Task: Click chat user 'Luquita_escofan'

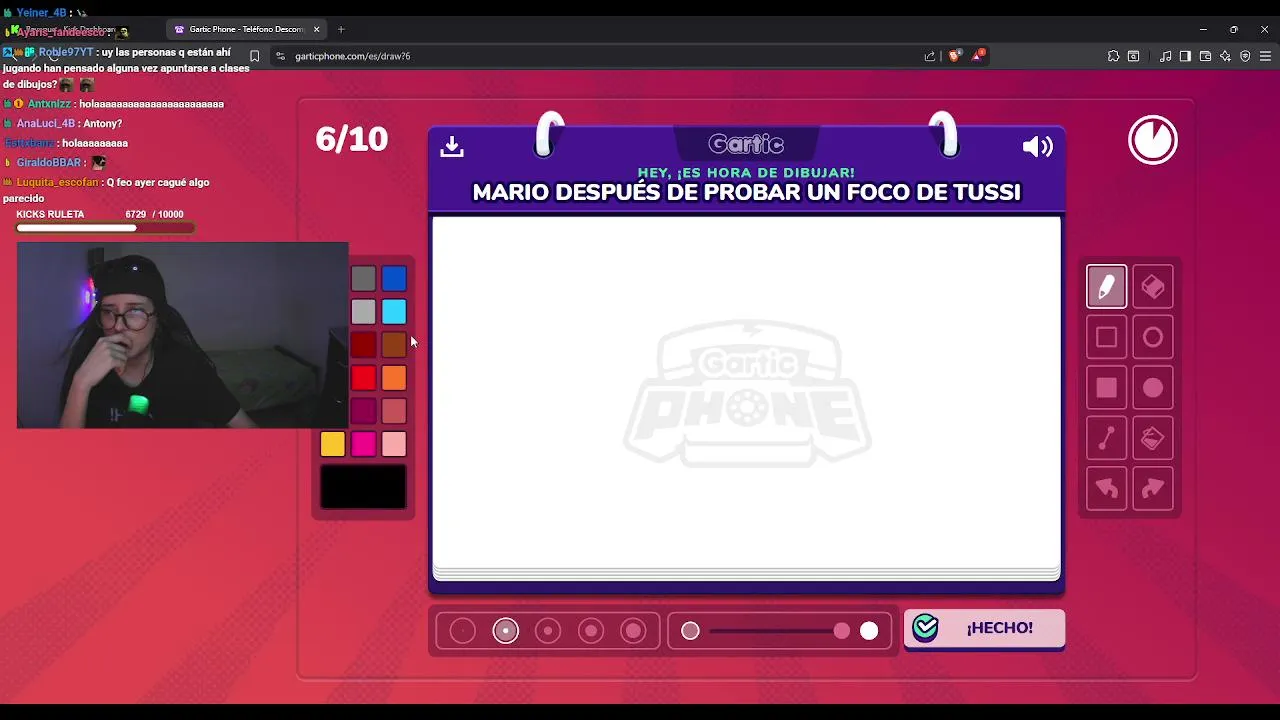Action: coord(57,182)
